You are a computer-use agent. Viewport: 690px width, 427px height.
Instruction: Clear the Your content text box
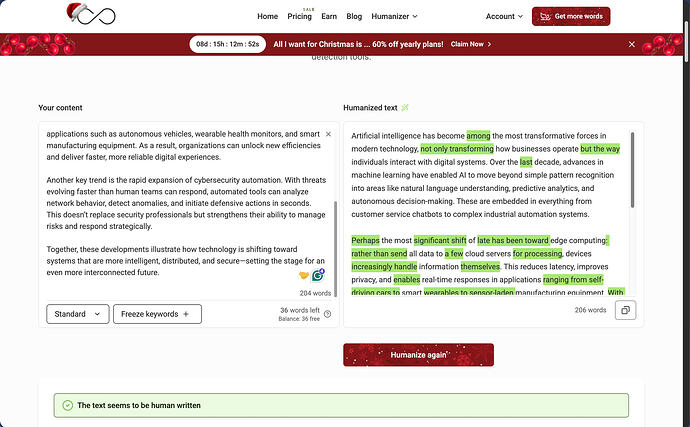click(x=328, y=134)
